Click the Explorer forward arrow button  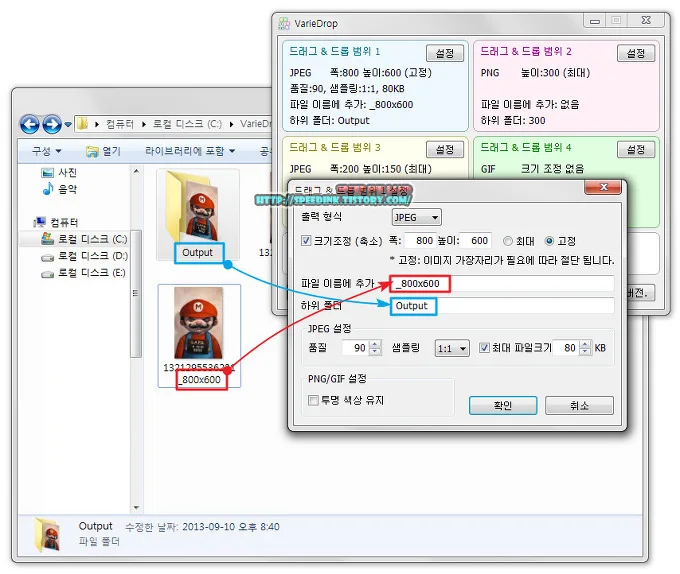(52, 124)
